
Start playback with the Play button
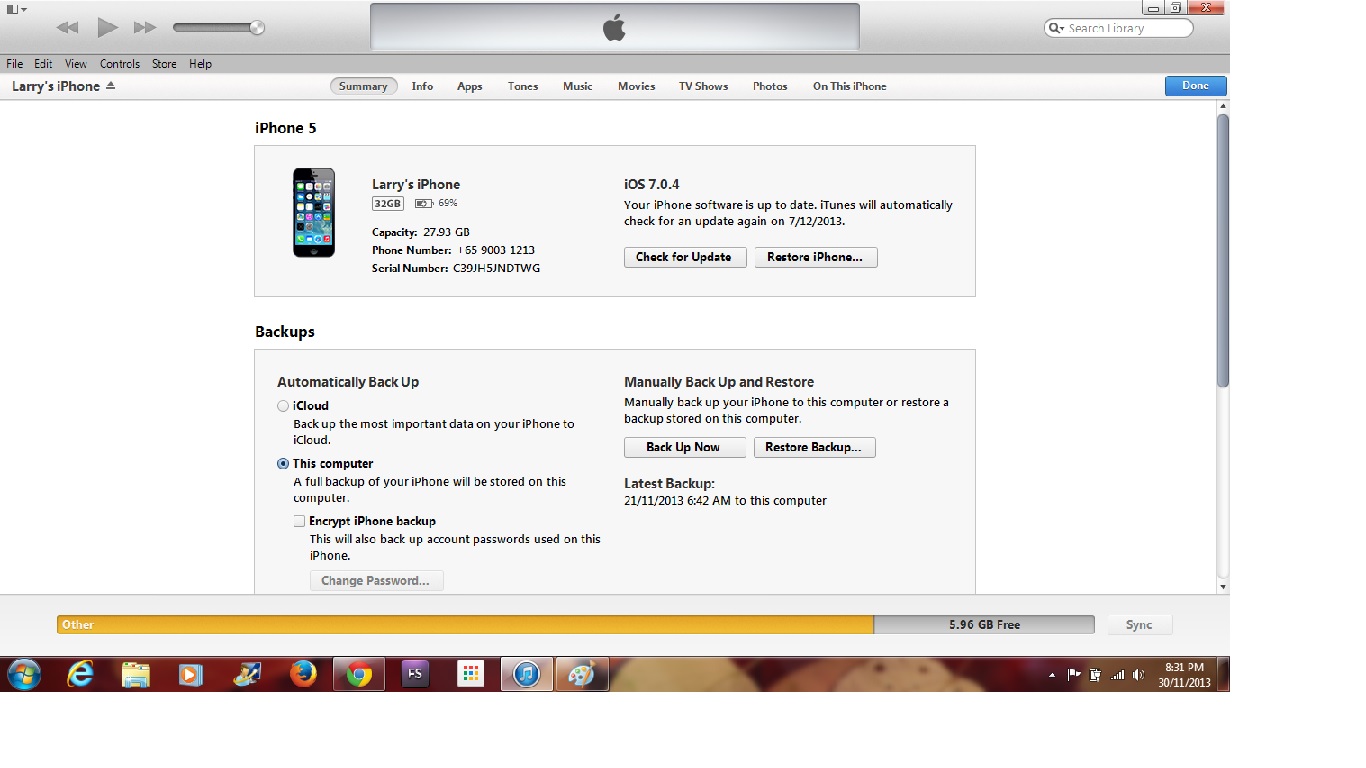[x=107, y=28]
